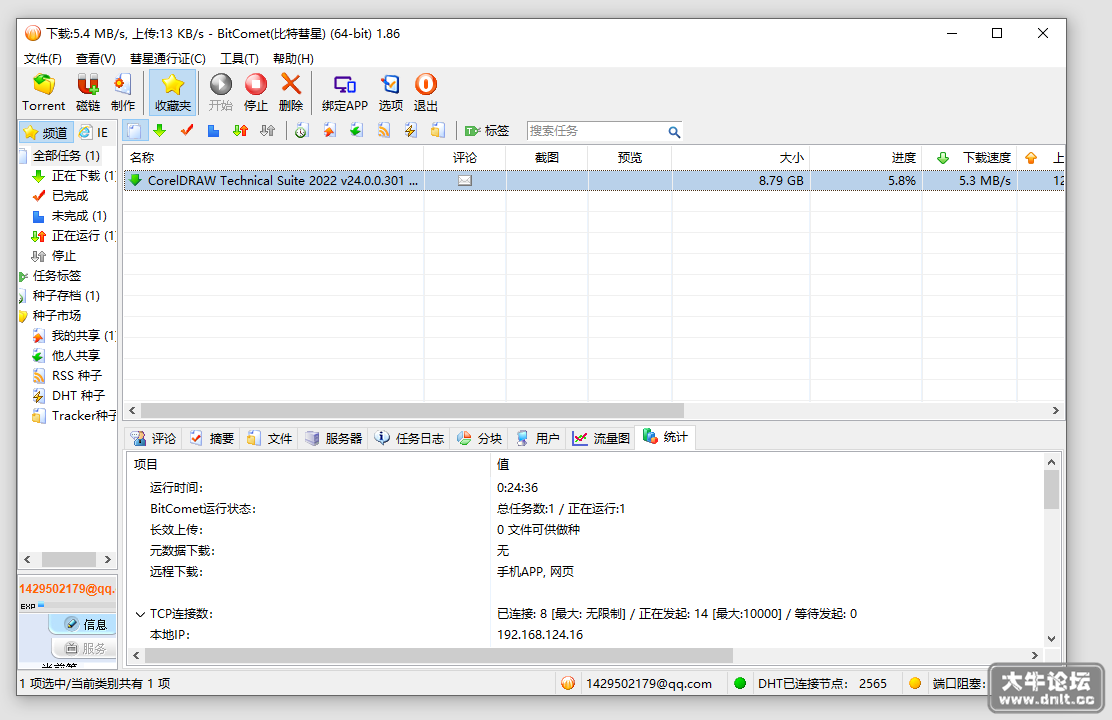
Task: Open the 选项 options dialog
Action: click(390, 92)
